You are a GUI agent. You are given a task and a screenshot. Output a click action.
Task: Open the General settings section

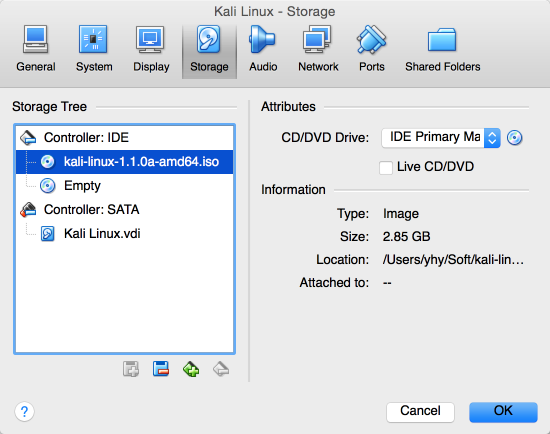click(36, 49)
